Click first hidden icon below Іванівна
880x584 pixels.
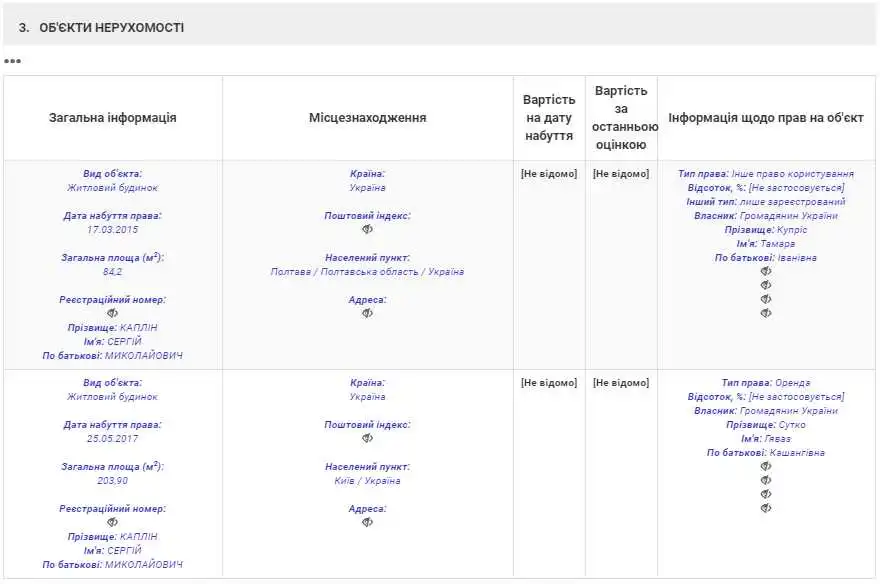pos(766,271)
